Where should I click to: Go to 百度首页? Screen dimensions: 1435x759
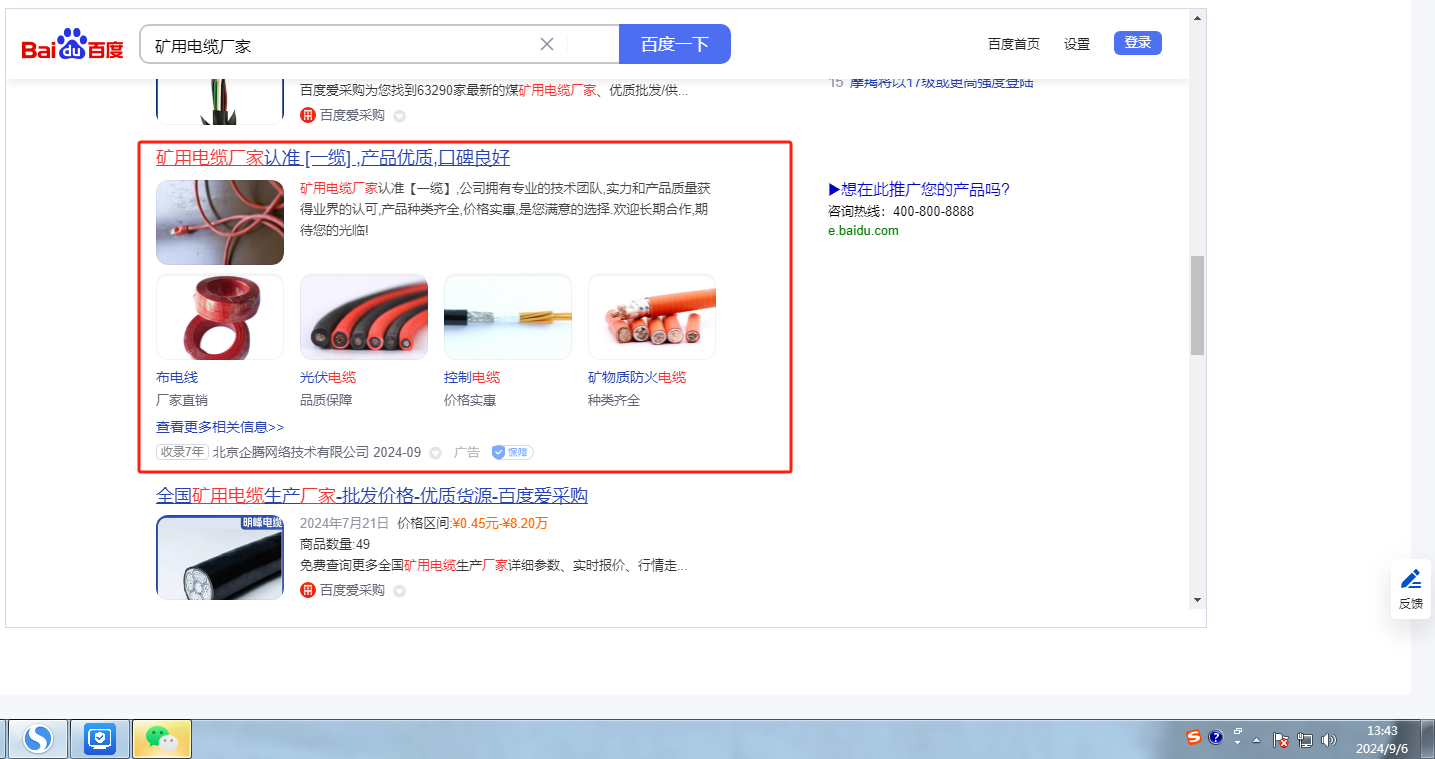pos(1014,44)
